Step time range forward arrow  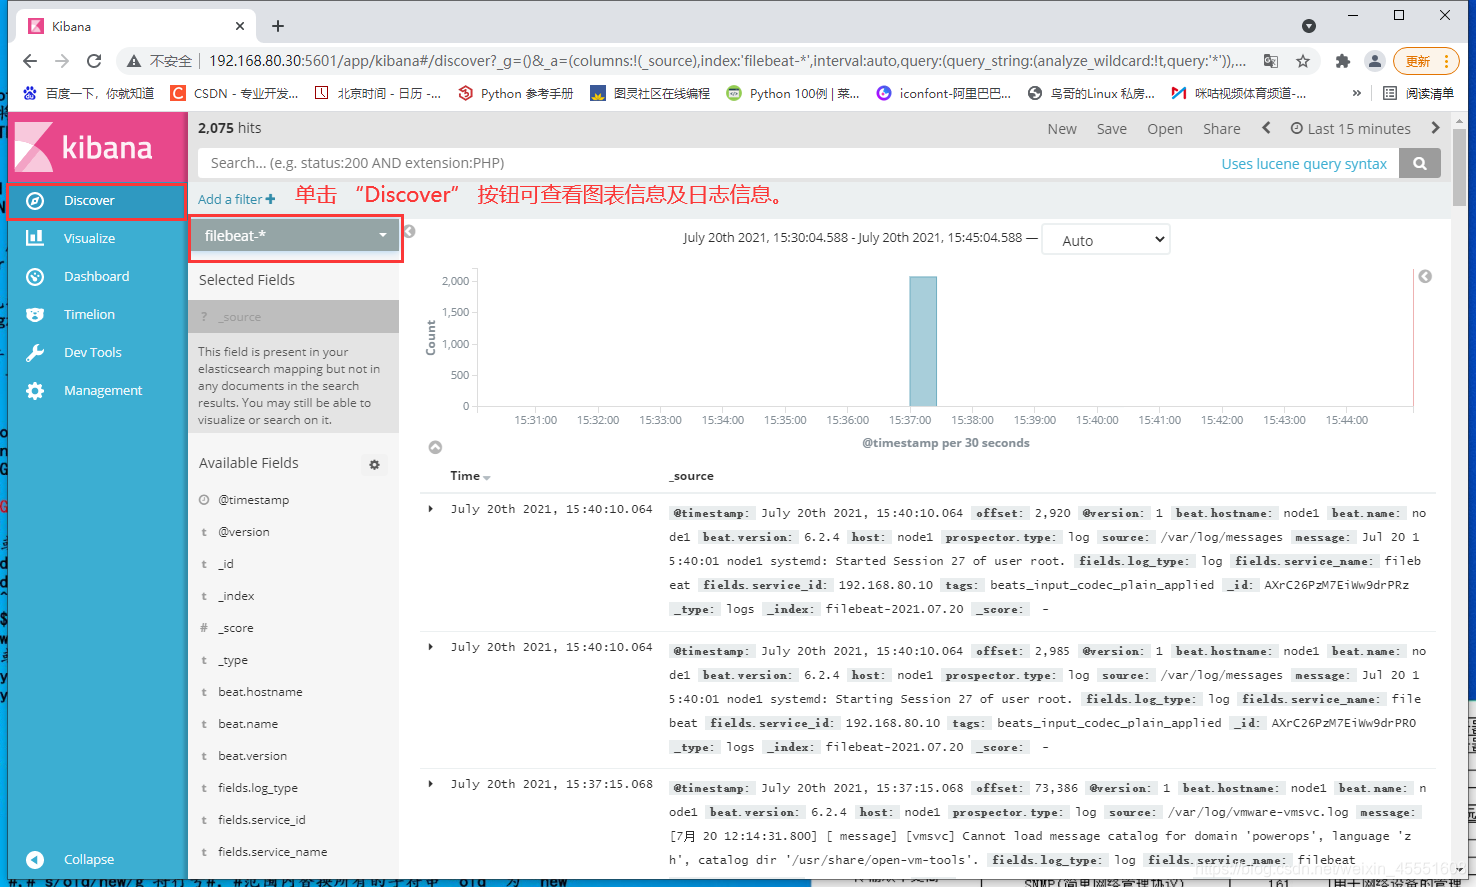(1435, 128)
